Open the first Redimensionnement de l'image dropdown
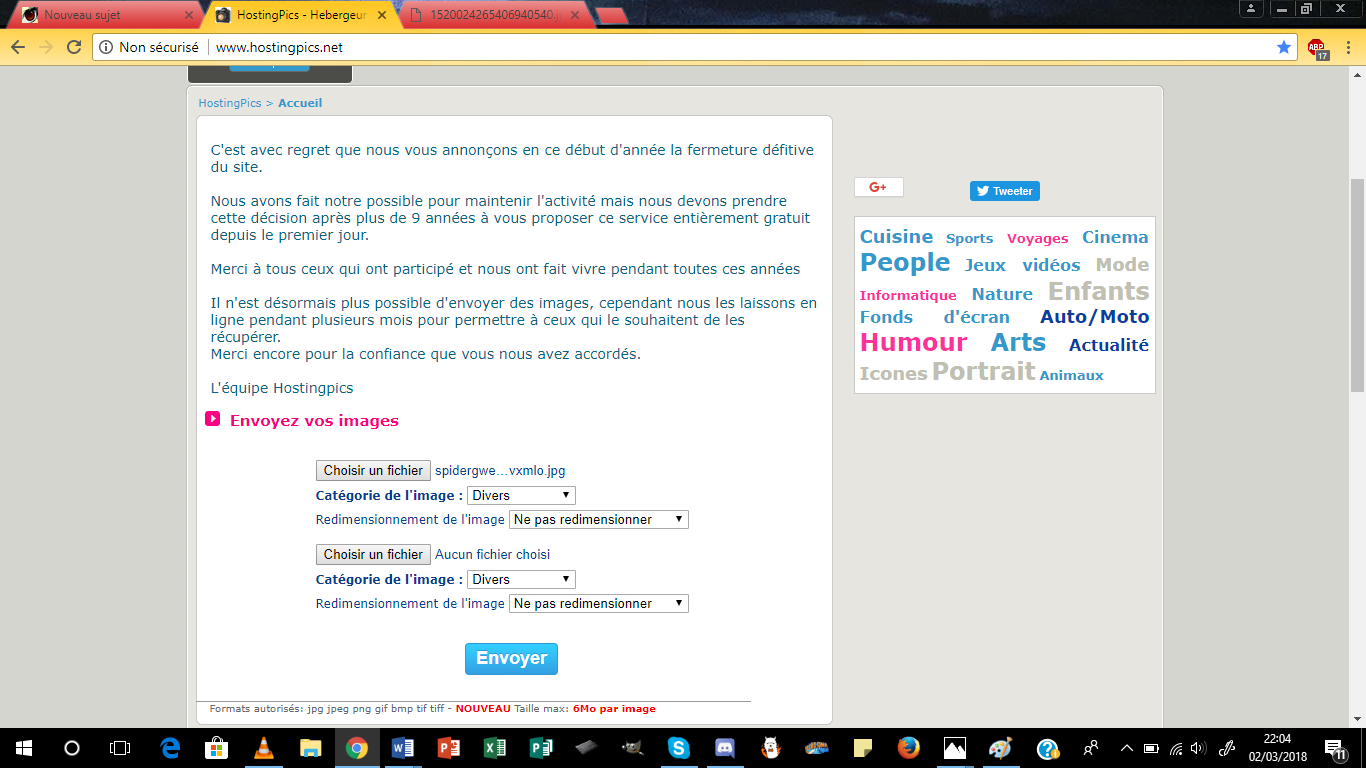Image resolution: width=1366 pixels, height=768 pixels. click(598, 520)
